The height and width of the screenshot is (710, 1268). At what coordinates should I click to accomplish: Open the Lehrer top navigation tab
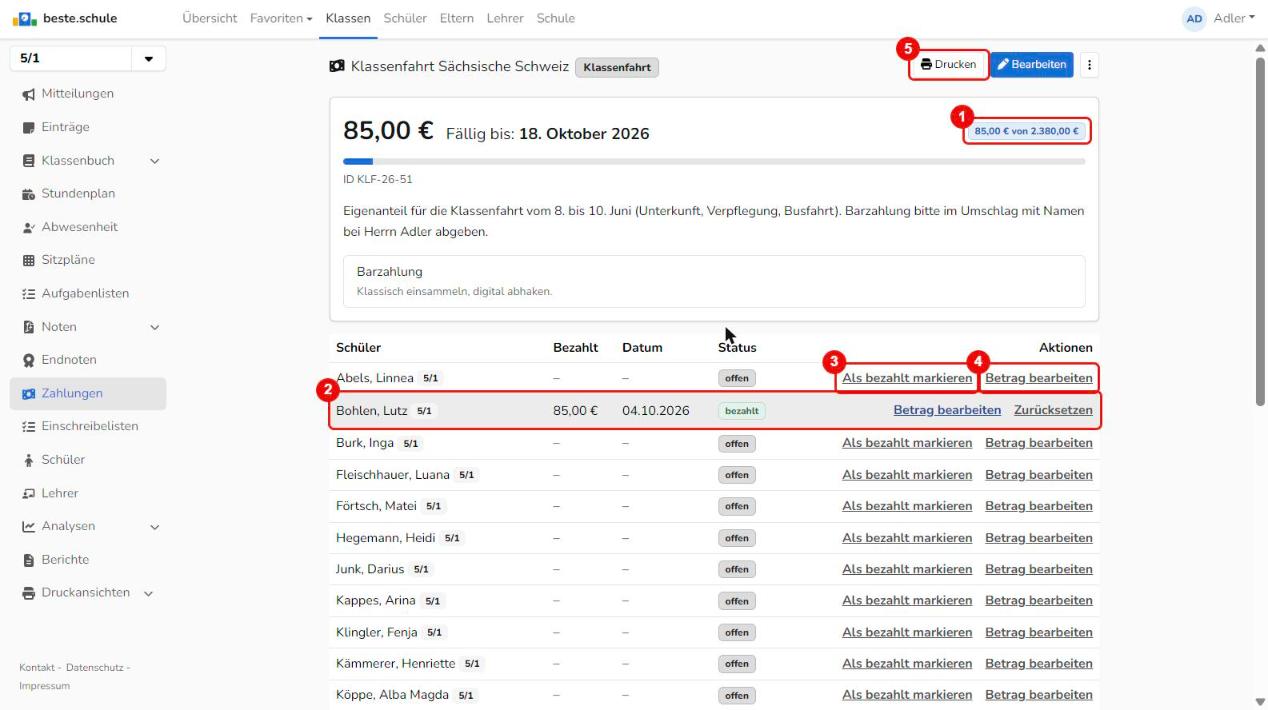505,18
